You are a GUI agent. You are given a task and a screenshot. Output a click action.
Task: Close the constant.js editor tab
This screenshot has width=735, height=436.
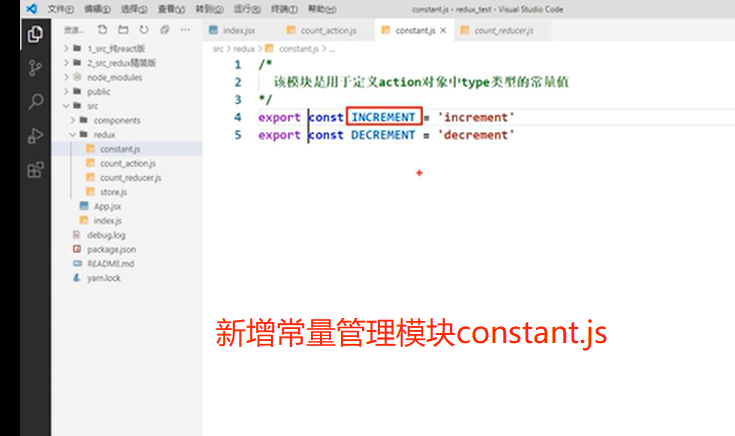(443, 30)
